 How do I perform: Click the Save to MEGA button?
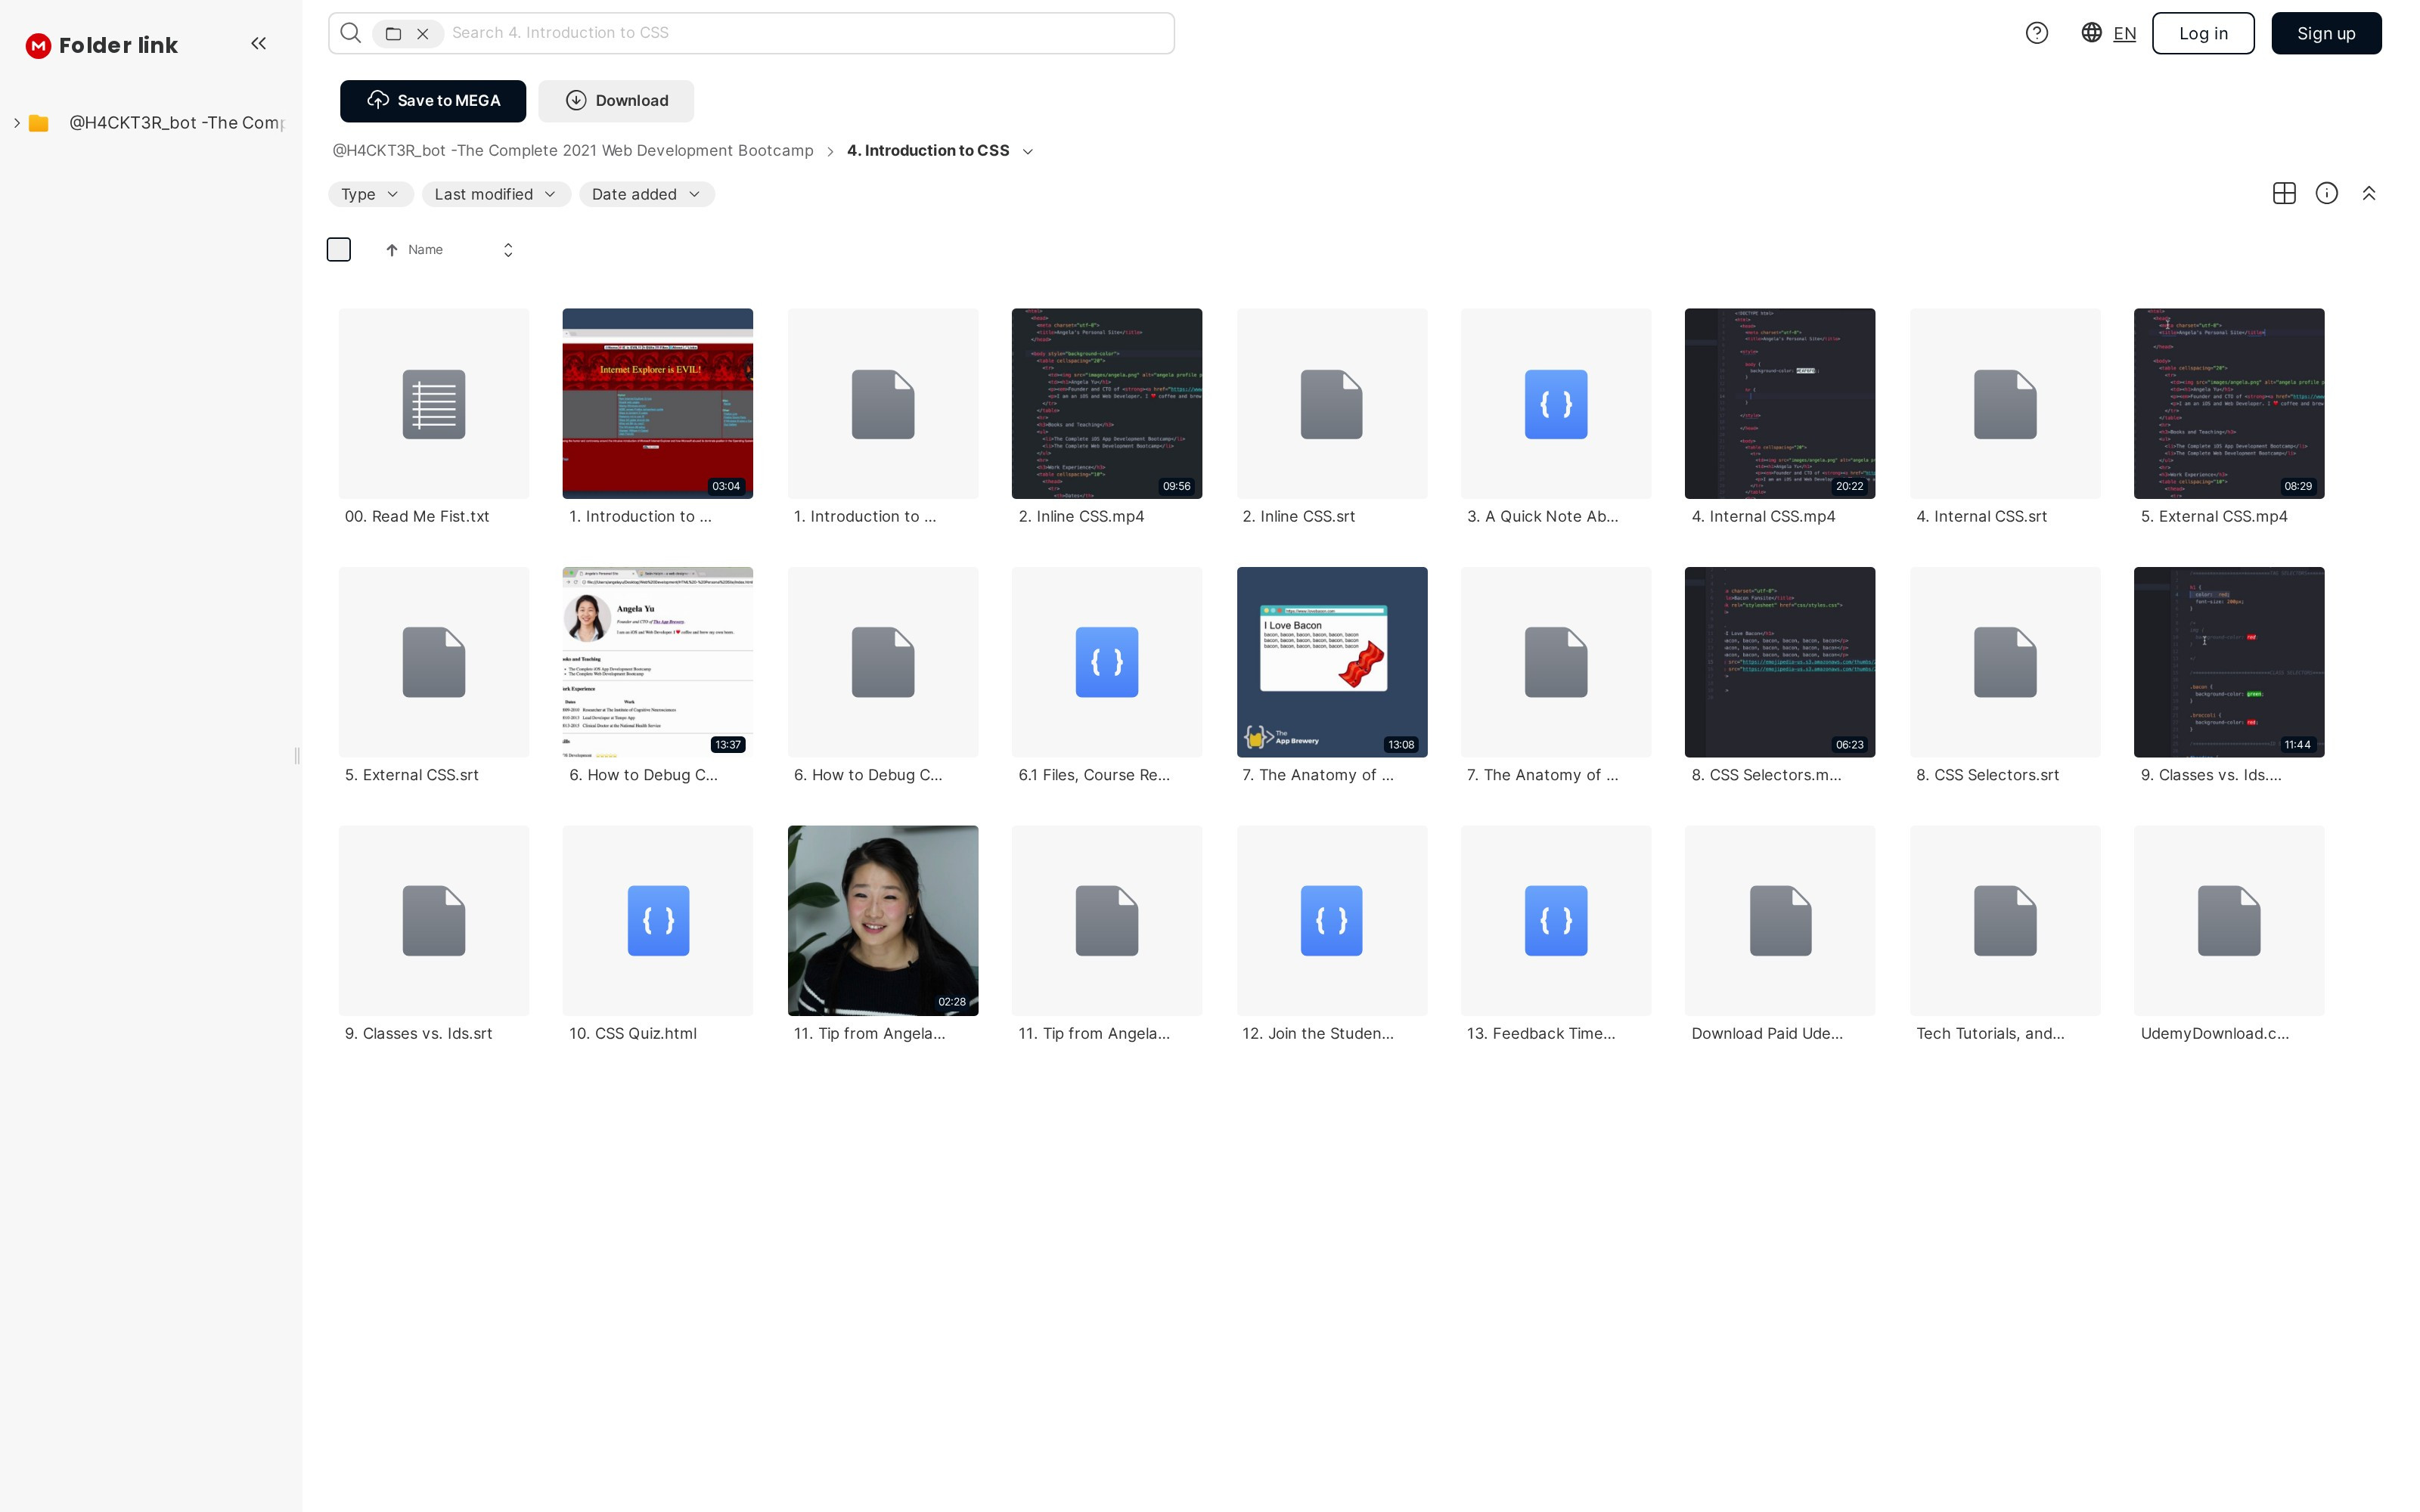433,101
